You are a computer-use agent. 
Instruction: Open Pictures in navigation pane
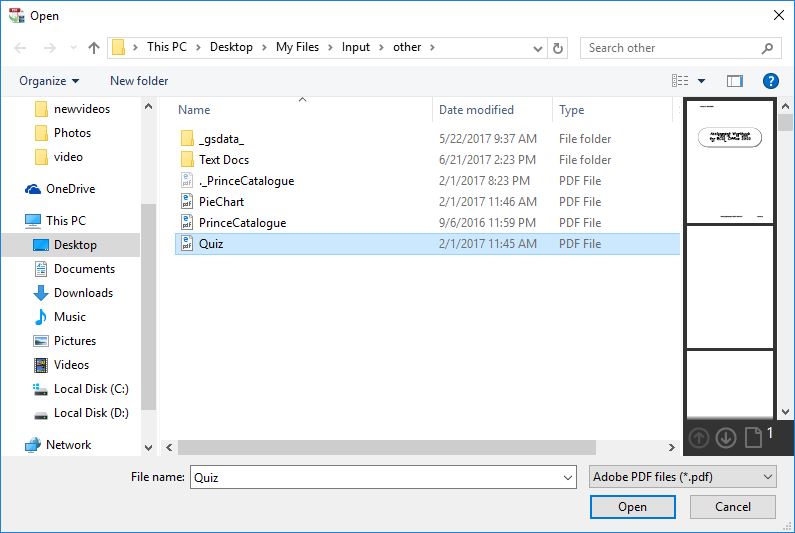pyautogui.click(x=64, y=341)
